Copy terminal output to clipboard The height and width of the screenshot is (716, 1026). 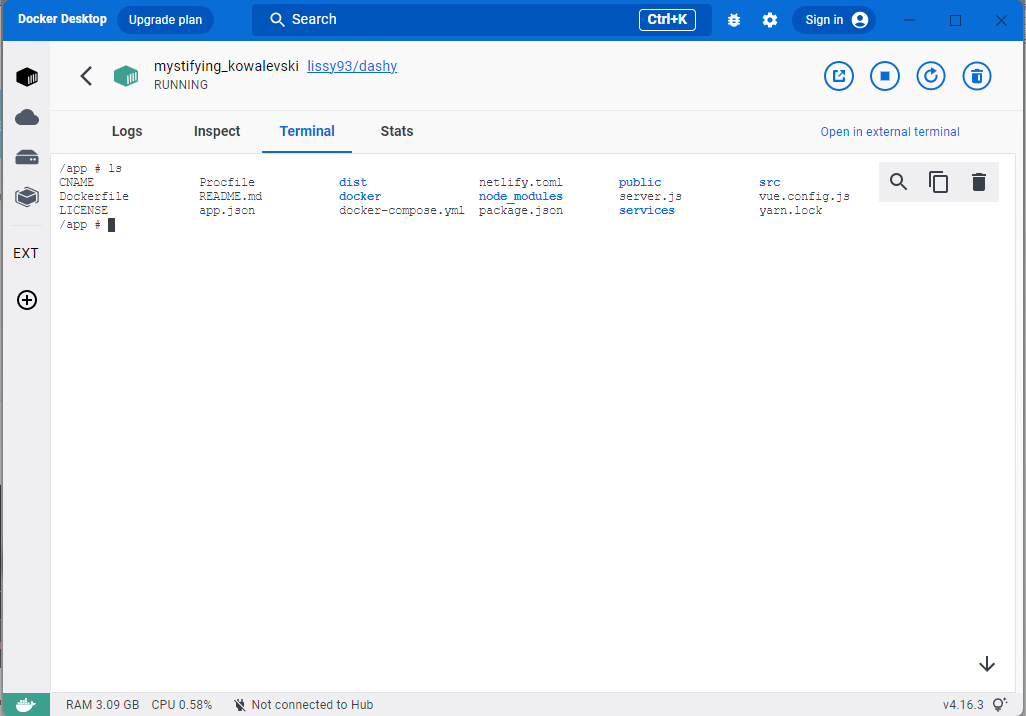[x=938, y=182]
